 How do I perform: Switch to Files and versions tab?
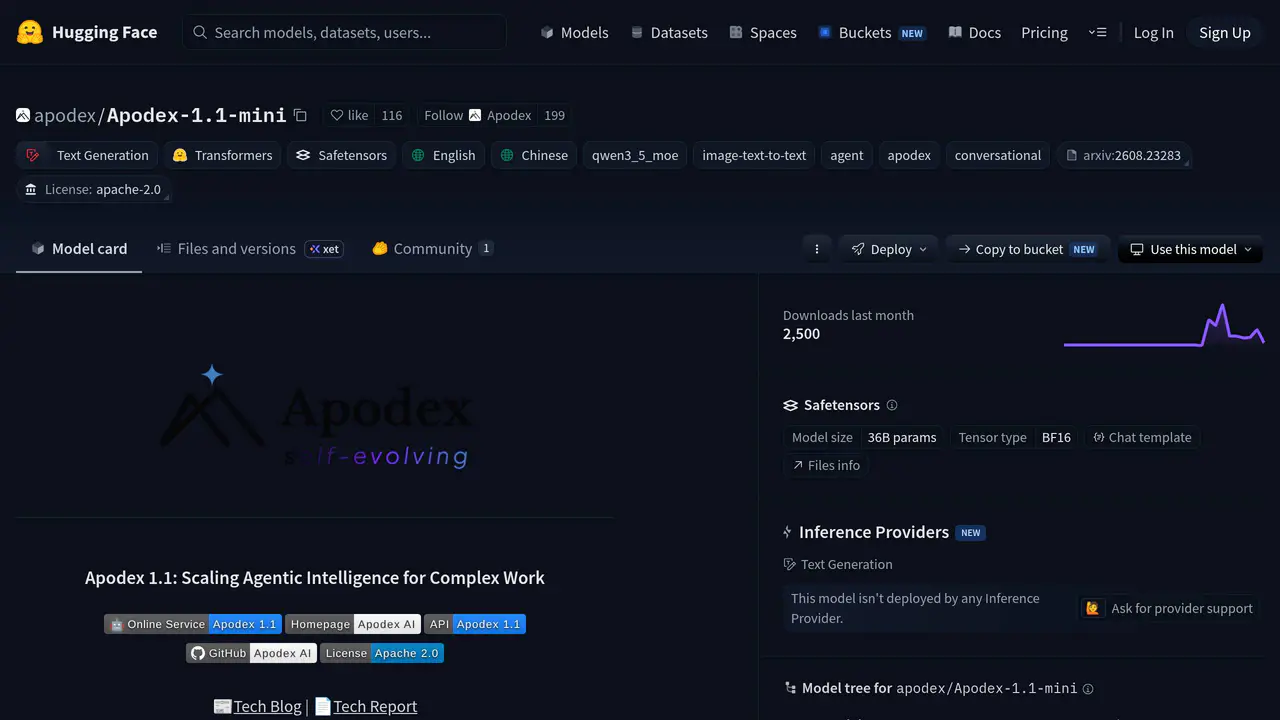(250, 249)
